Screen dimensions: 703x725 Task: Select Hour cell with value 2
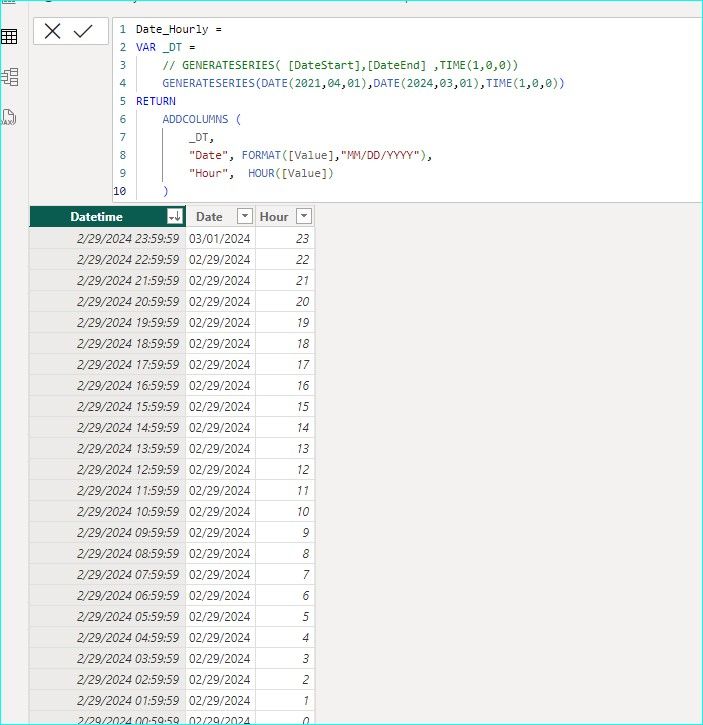pyautogui.click(x=285, y=680)
